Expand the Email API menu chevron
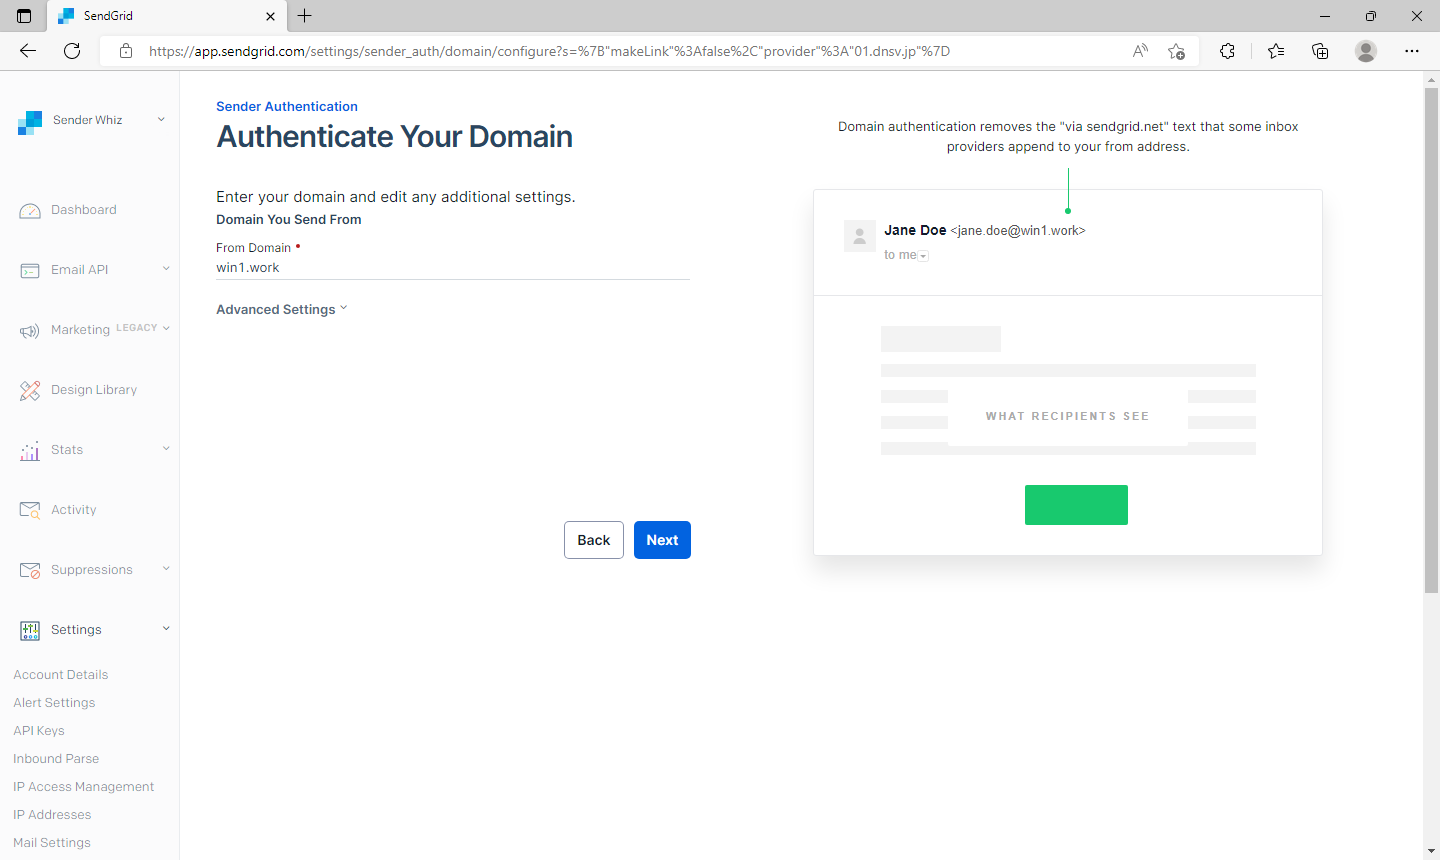The width and height of the screenshot is (1440, 860). pos(166,268)
